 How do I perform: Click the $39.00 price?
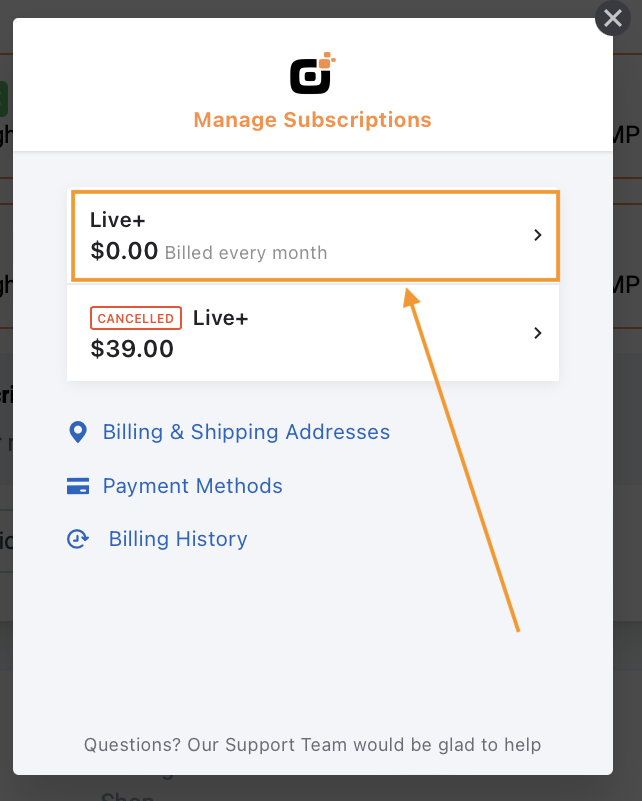[x=132, y=349]
